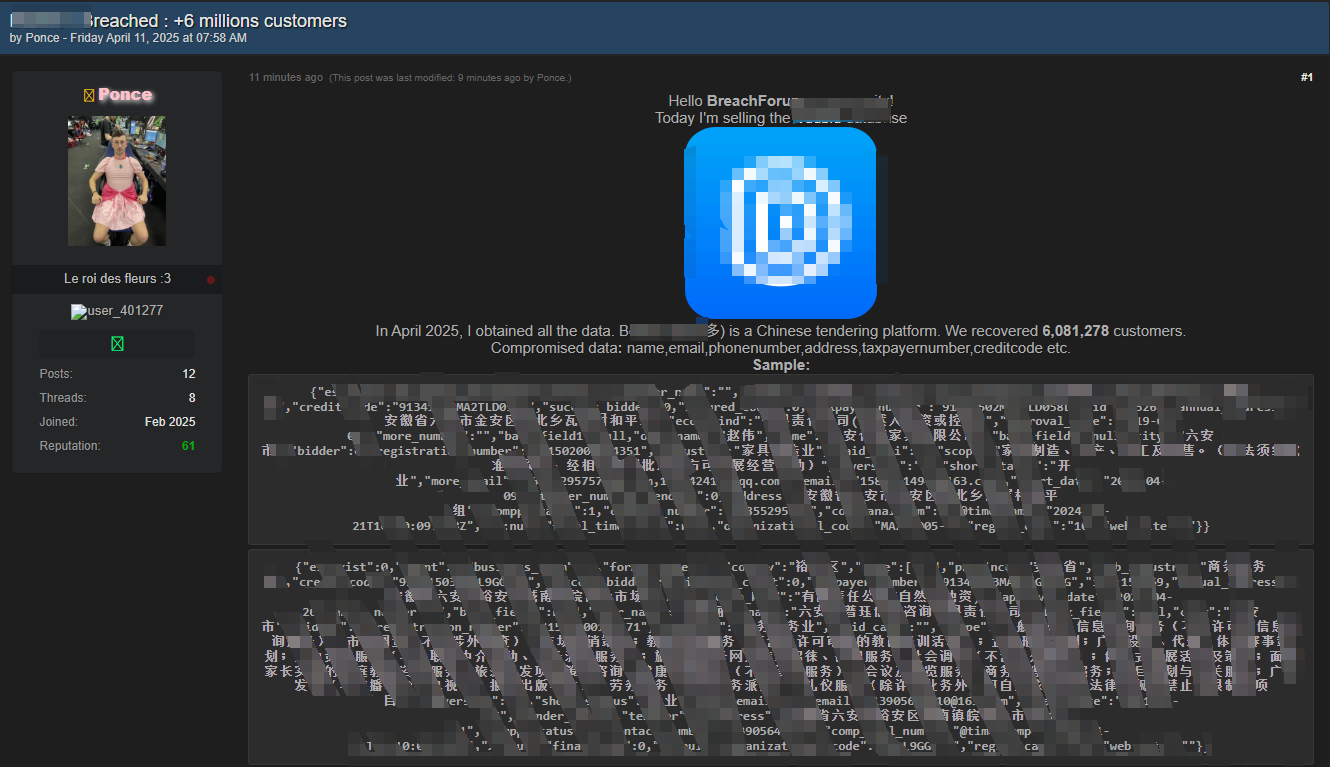Click the Compromised data line
1330x767 pixels.
click(x=781, y=348)
